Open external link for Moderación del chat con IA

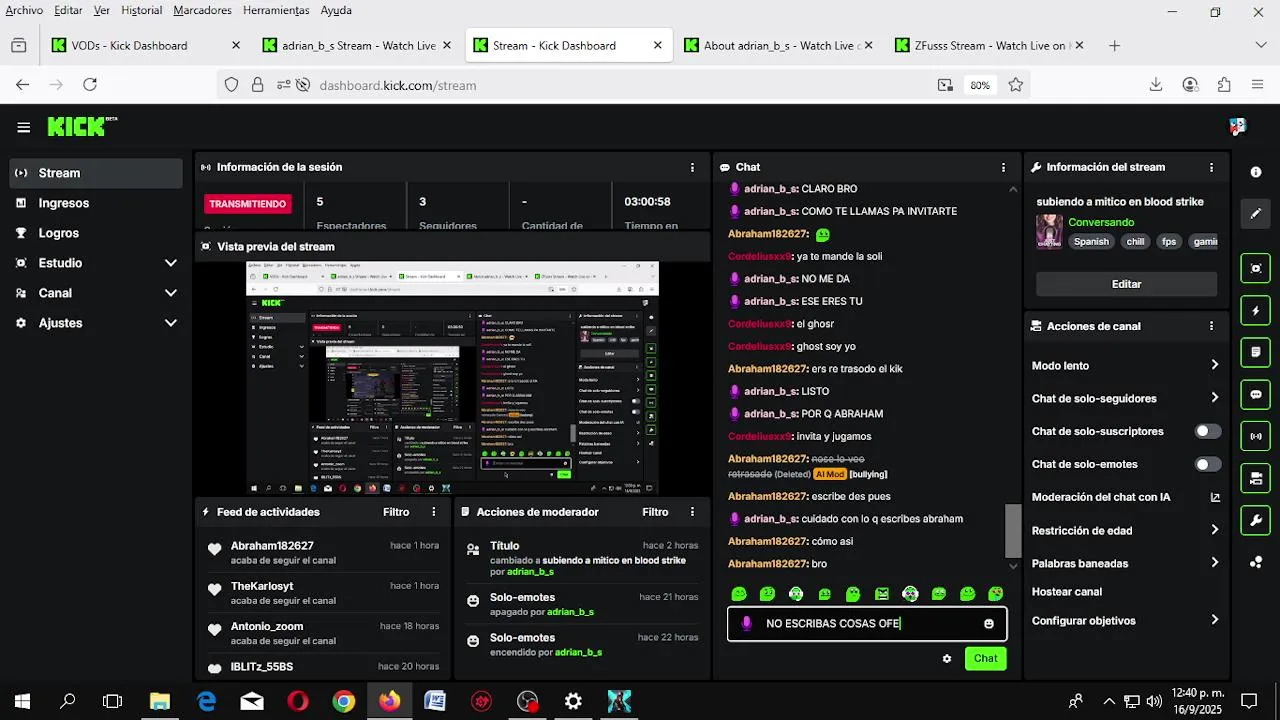[1215, 497]
